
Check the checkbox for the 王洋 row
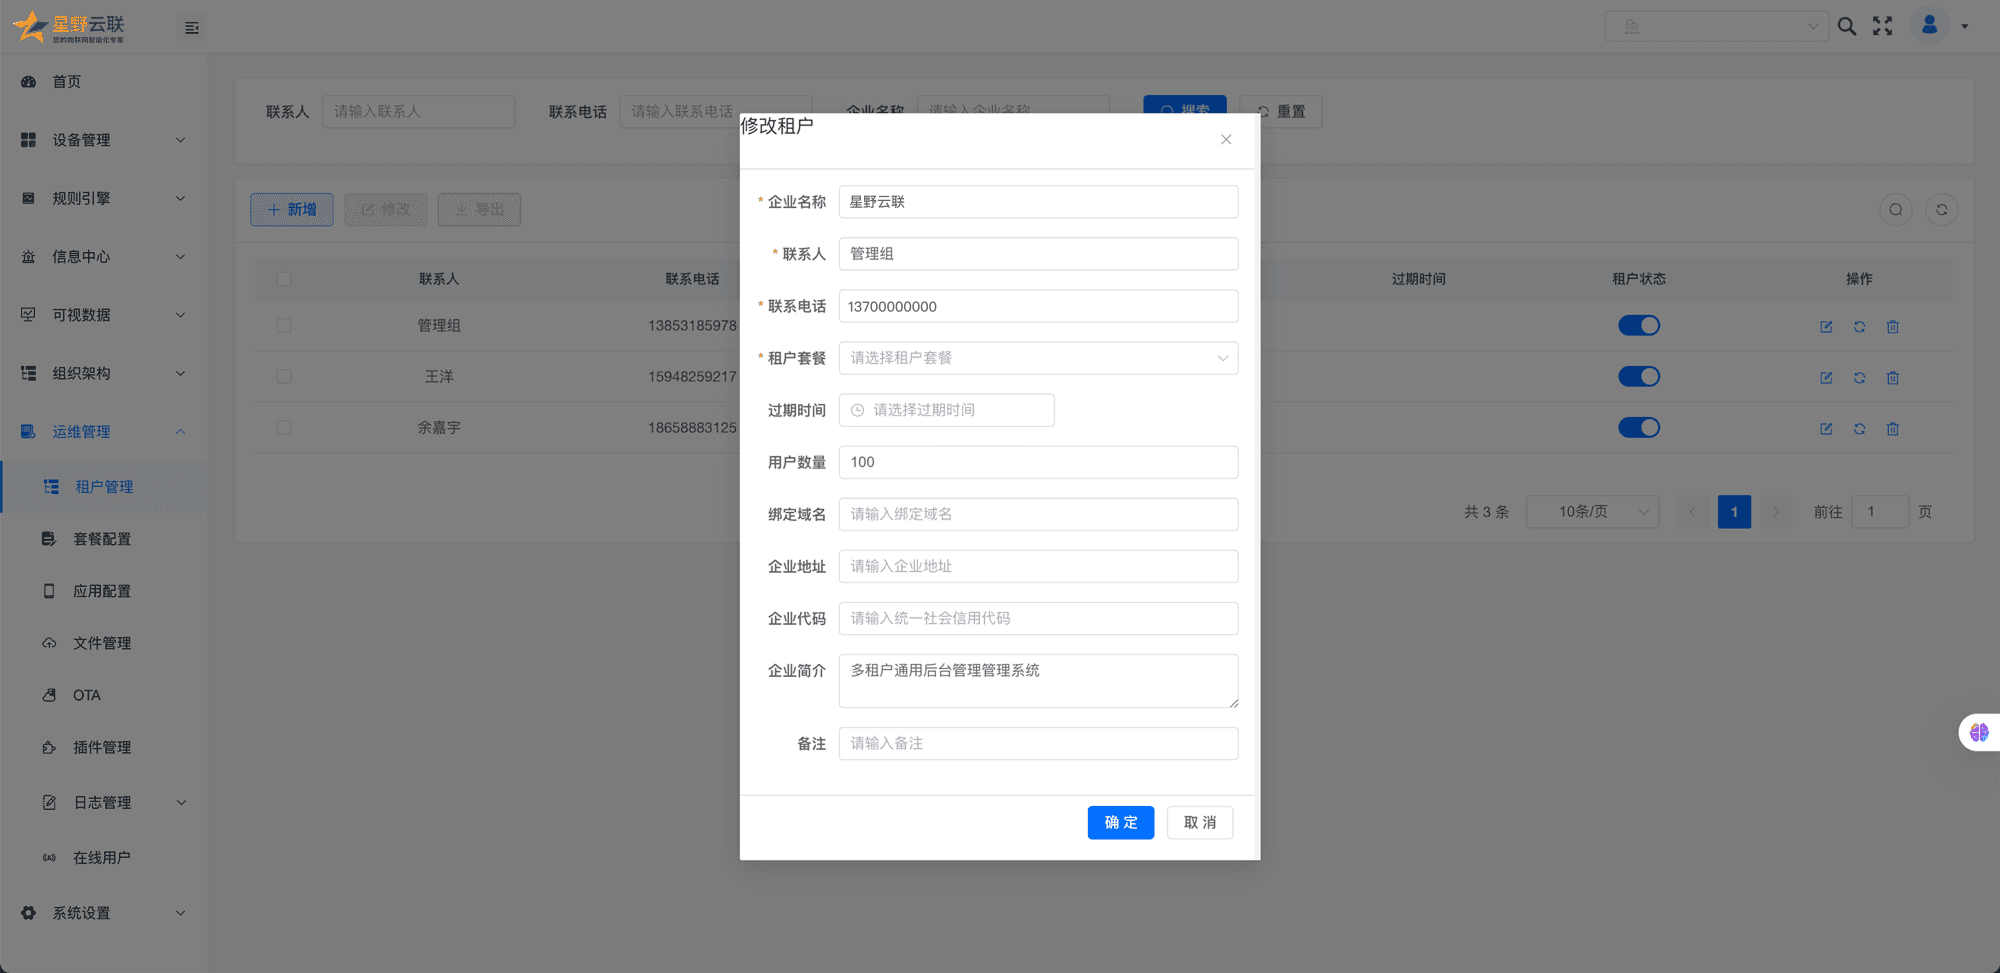pyautogui.click(x=284, y=377)
